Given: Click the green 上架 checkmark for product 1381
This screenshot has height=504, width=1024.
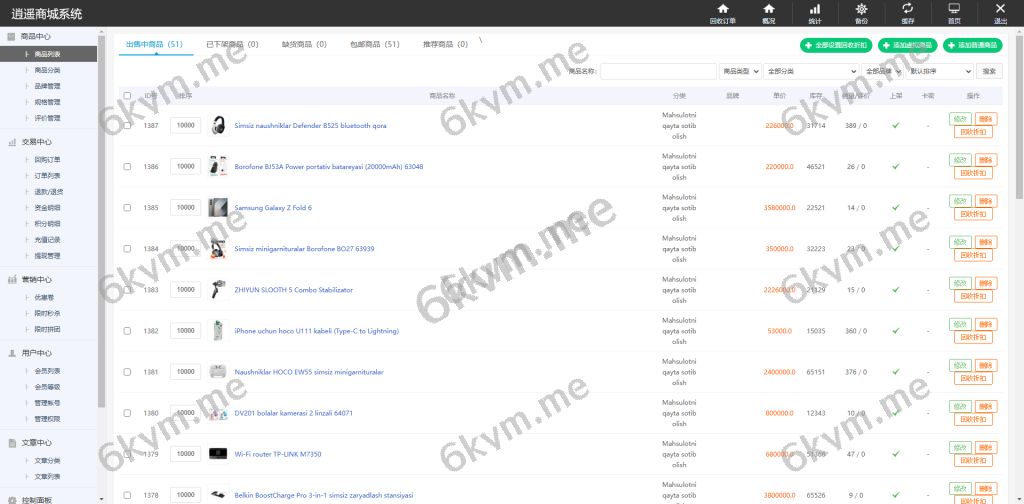Looking at the screenshot, I should click(896, 372).
